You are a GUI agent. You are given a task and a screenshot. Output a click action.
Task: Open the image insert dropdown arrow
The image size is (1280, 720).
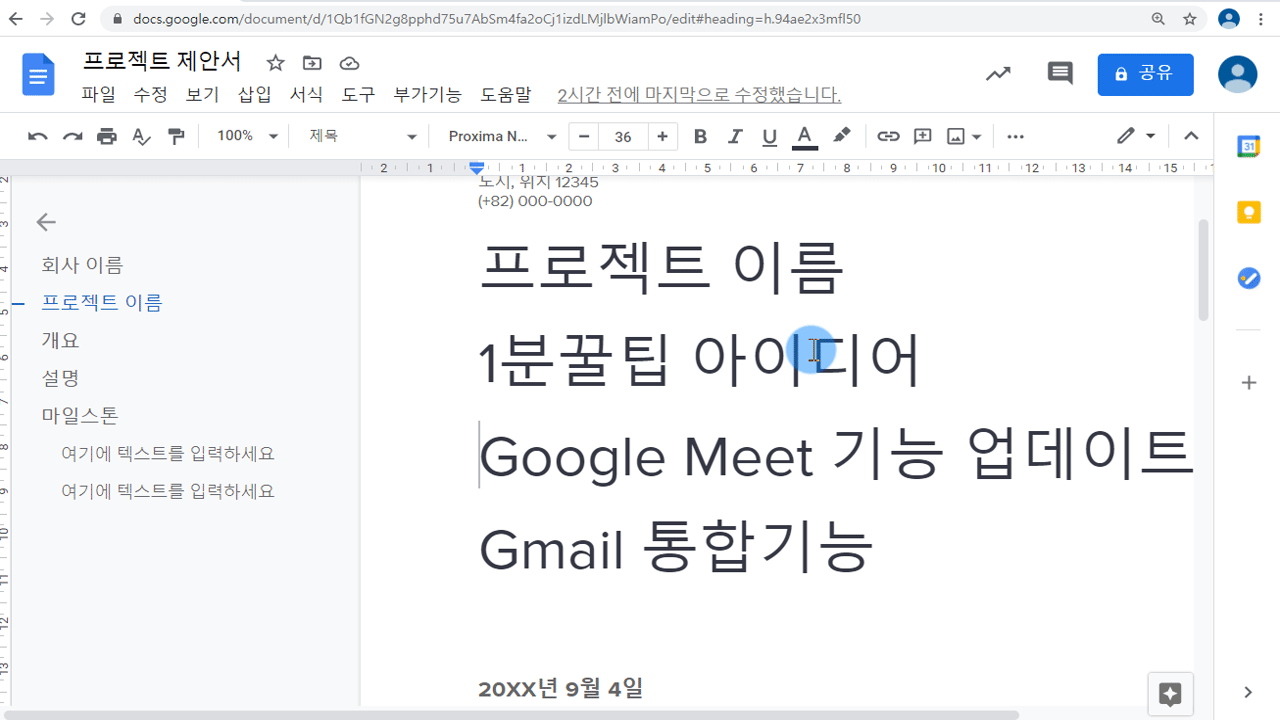click(977, 137)
